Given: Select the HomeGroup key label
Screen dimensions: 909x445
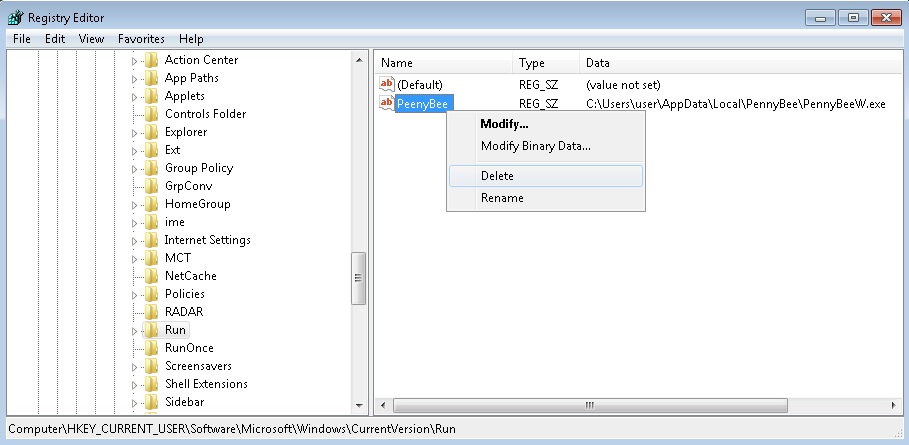Looking at the screenshot, I should point(198,204).
